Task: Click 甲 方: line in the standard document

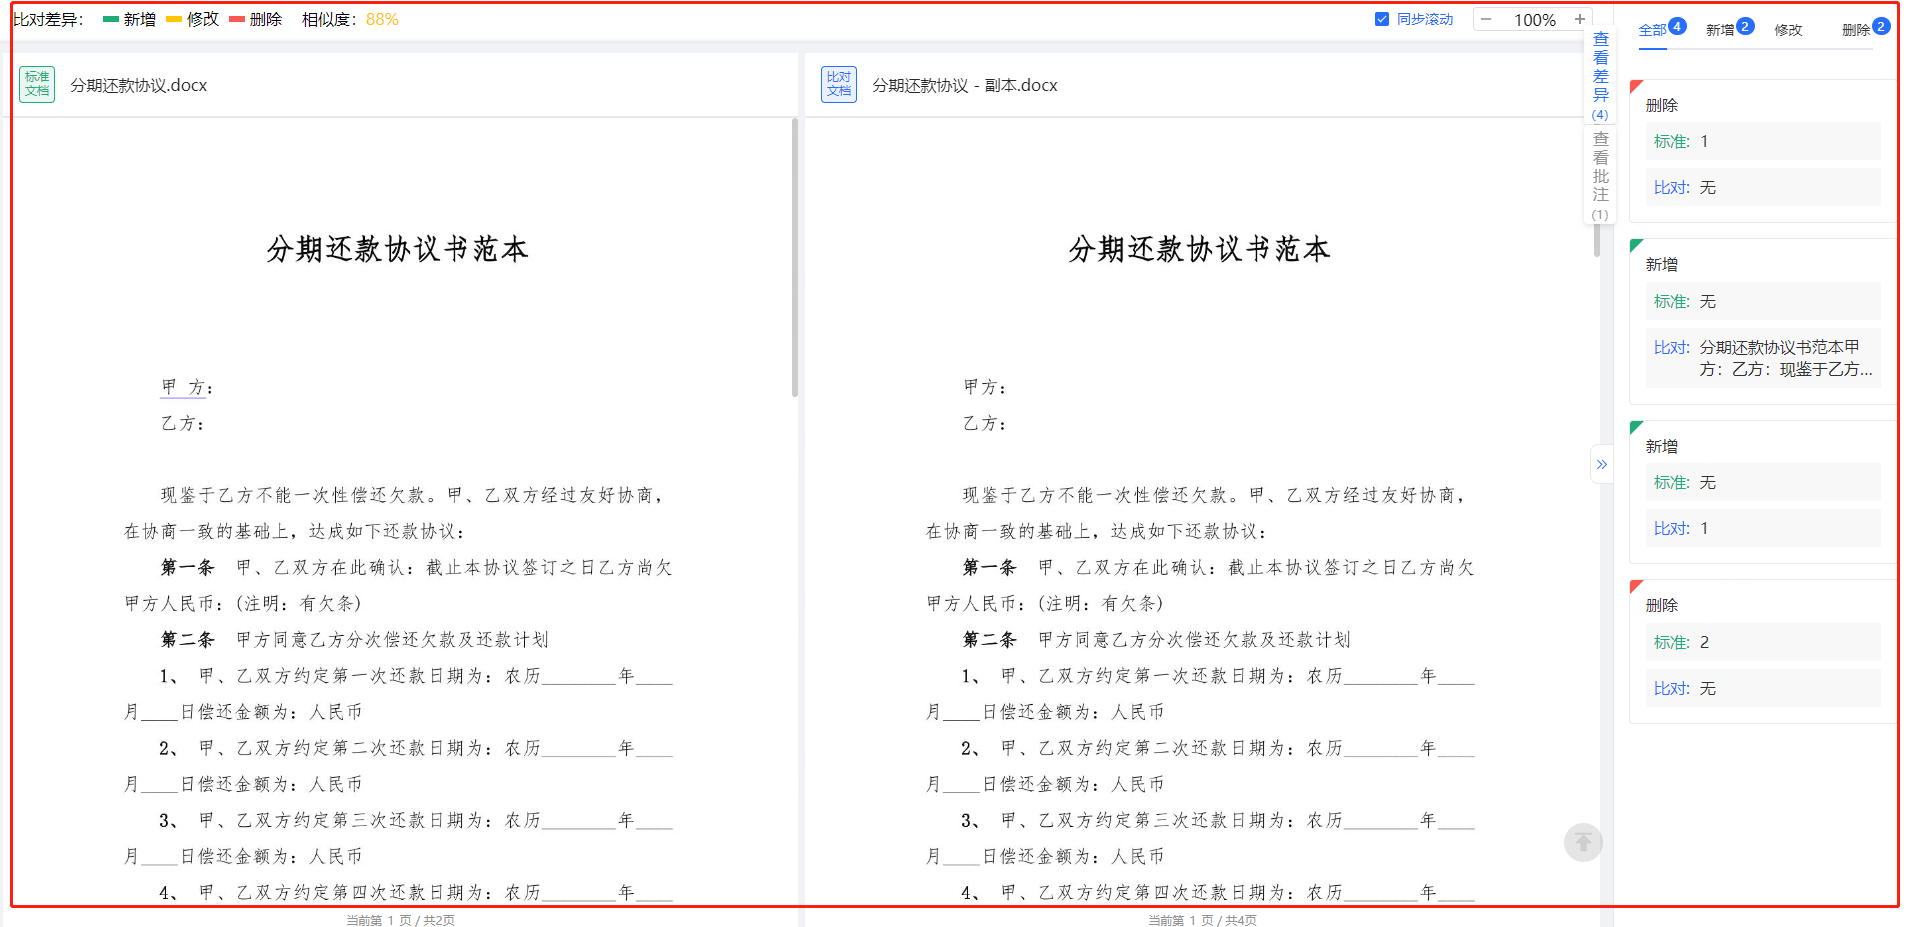Action: (x=187, y=387)
